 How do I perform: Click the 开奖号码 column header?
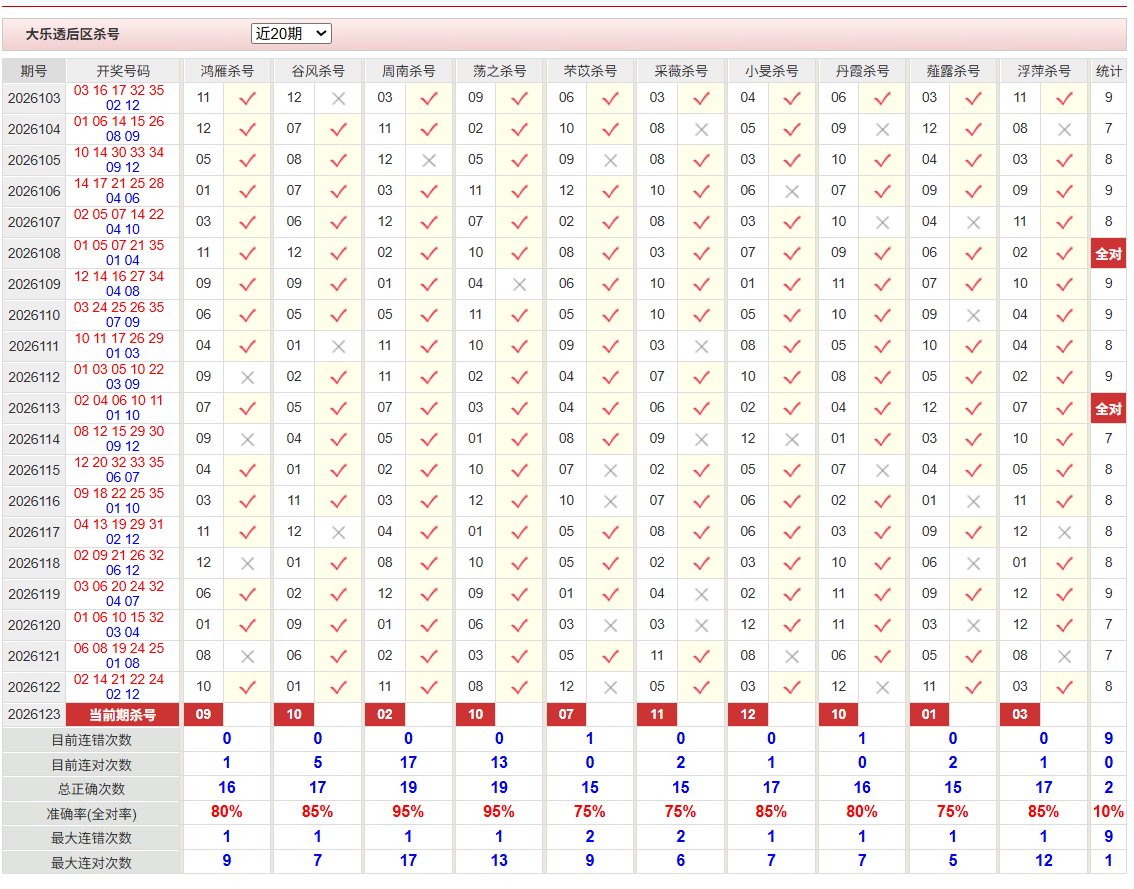123,71
